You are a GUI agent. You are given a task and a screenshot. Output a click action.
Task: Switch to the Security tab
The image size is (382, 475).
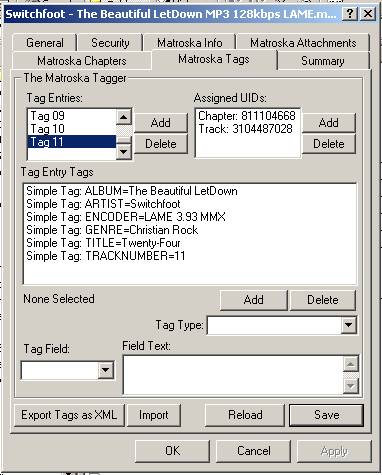[110, 43]
